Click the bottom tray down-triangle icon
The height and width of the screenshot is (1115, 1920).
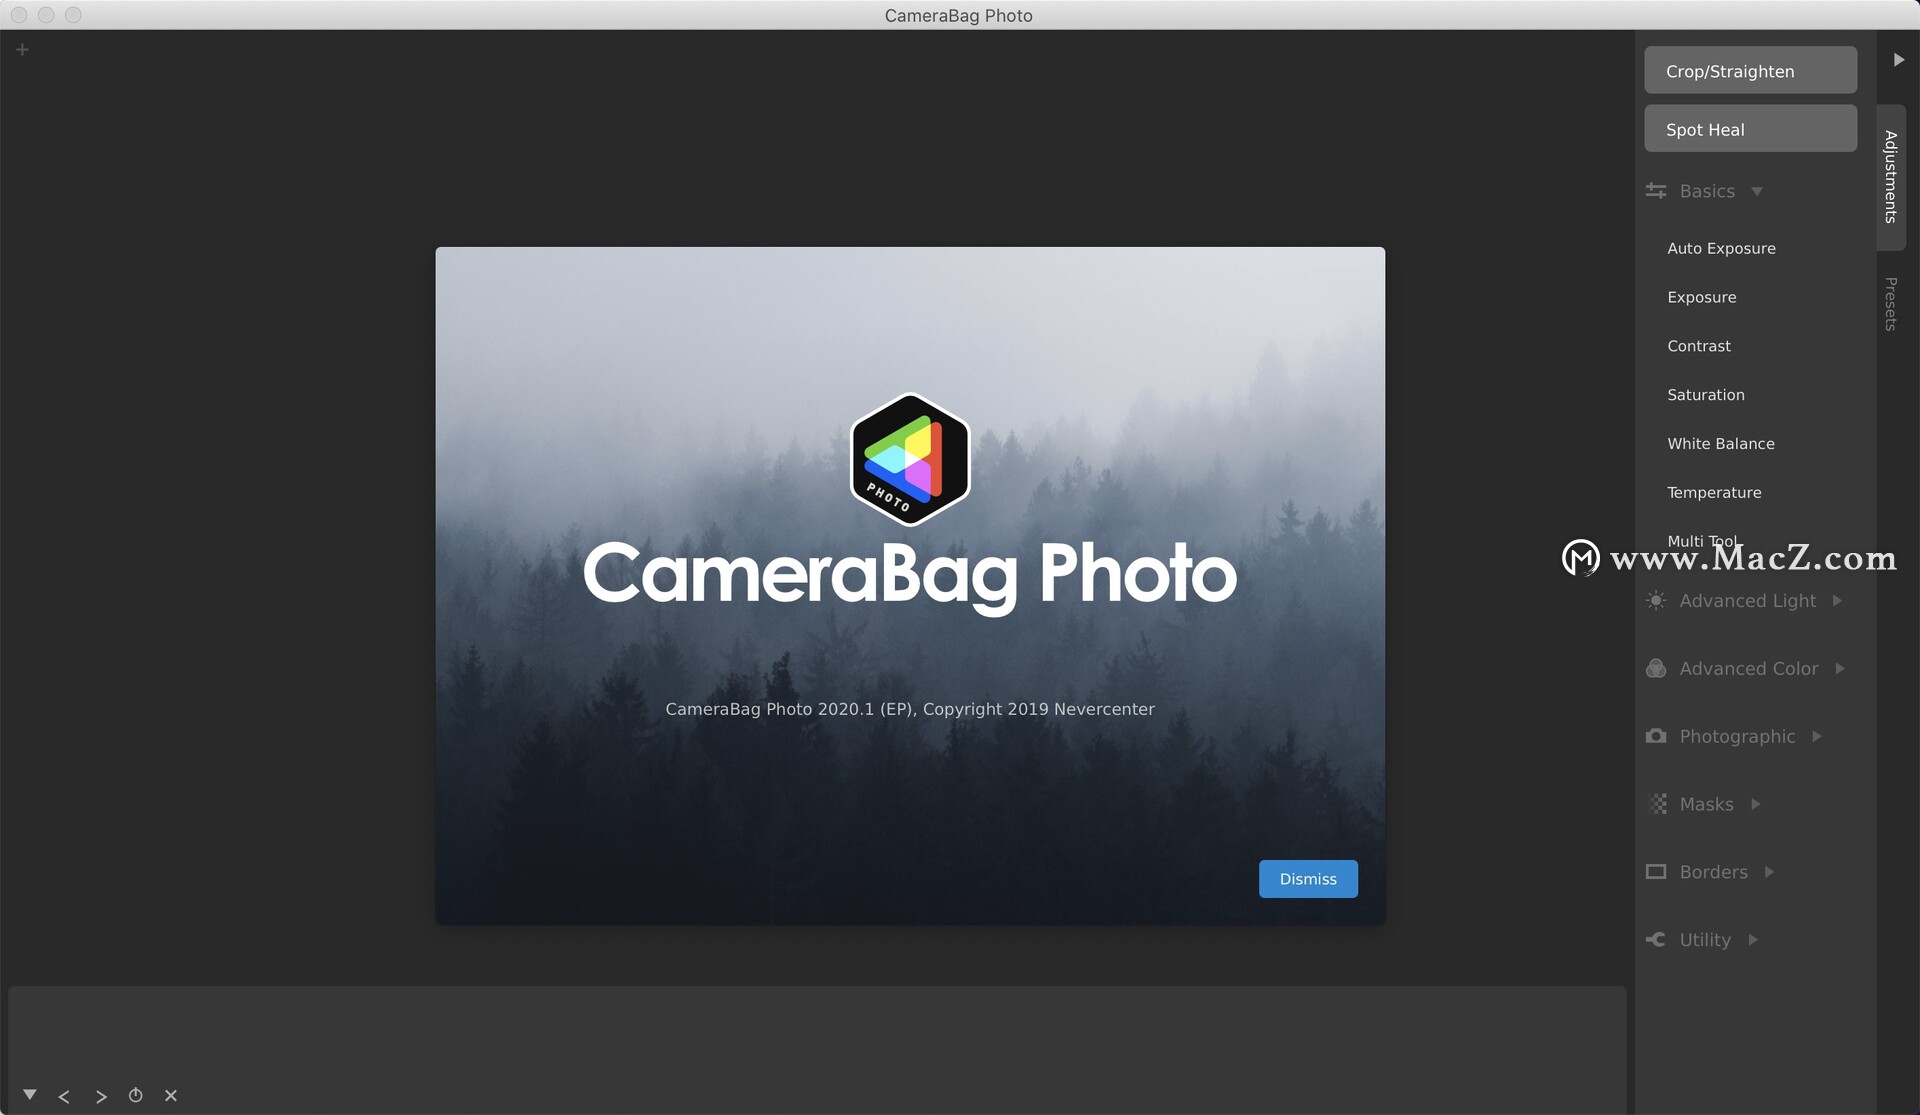(x=30, y=1095)
